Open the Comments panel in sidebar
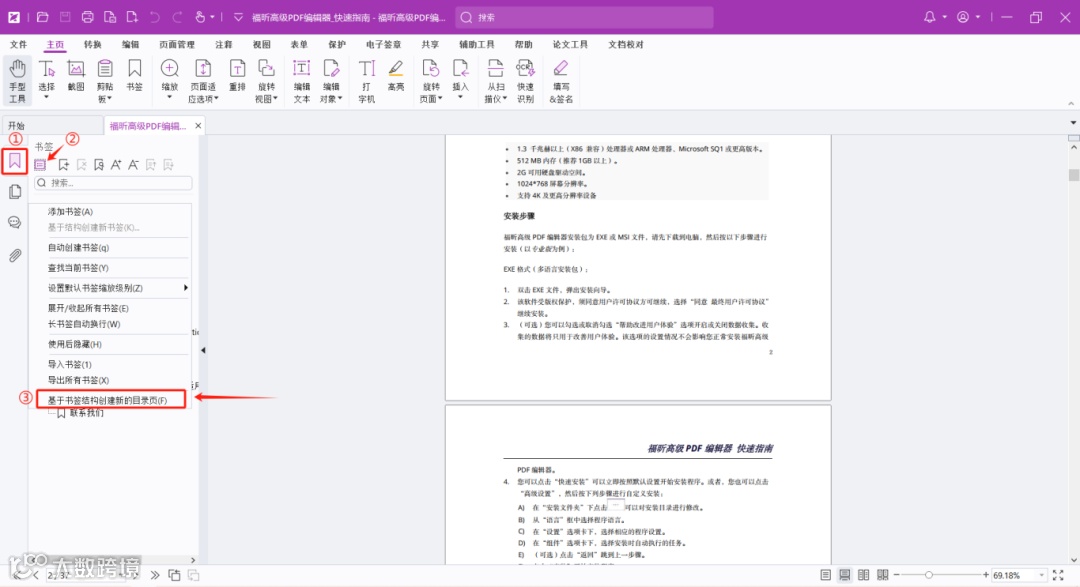The image size is (1080, 587). (x=14, y=223)
